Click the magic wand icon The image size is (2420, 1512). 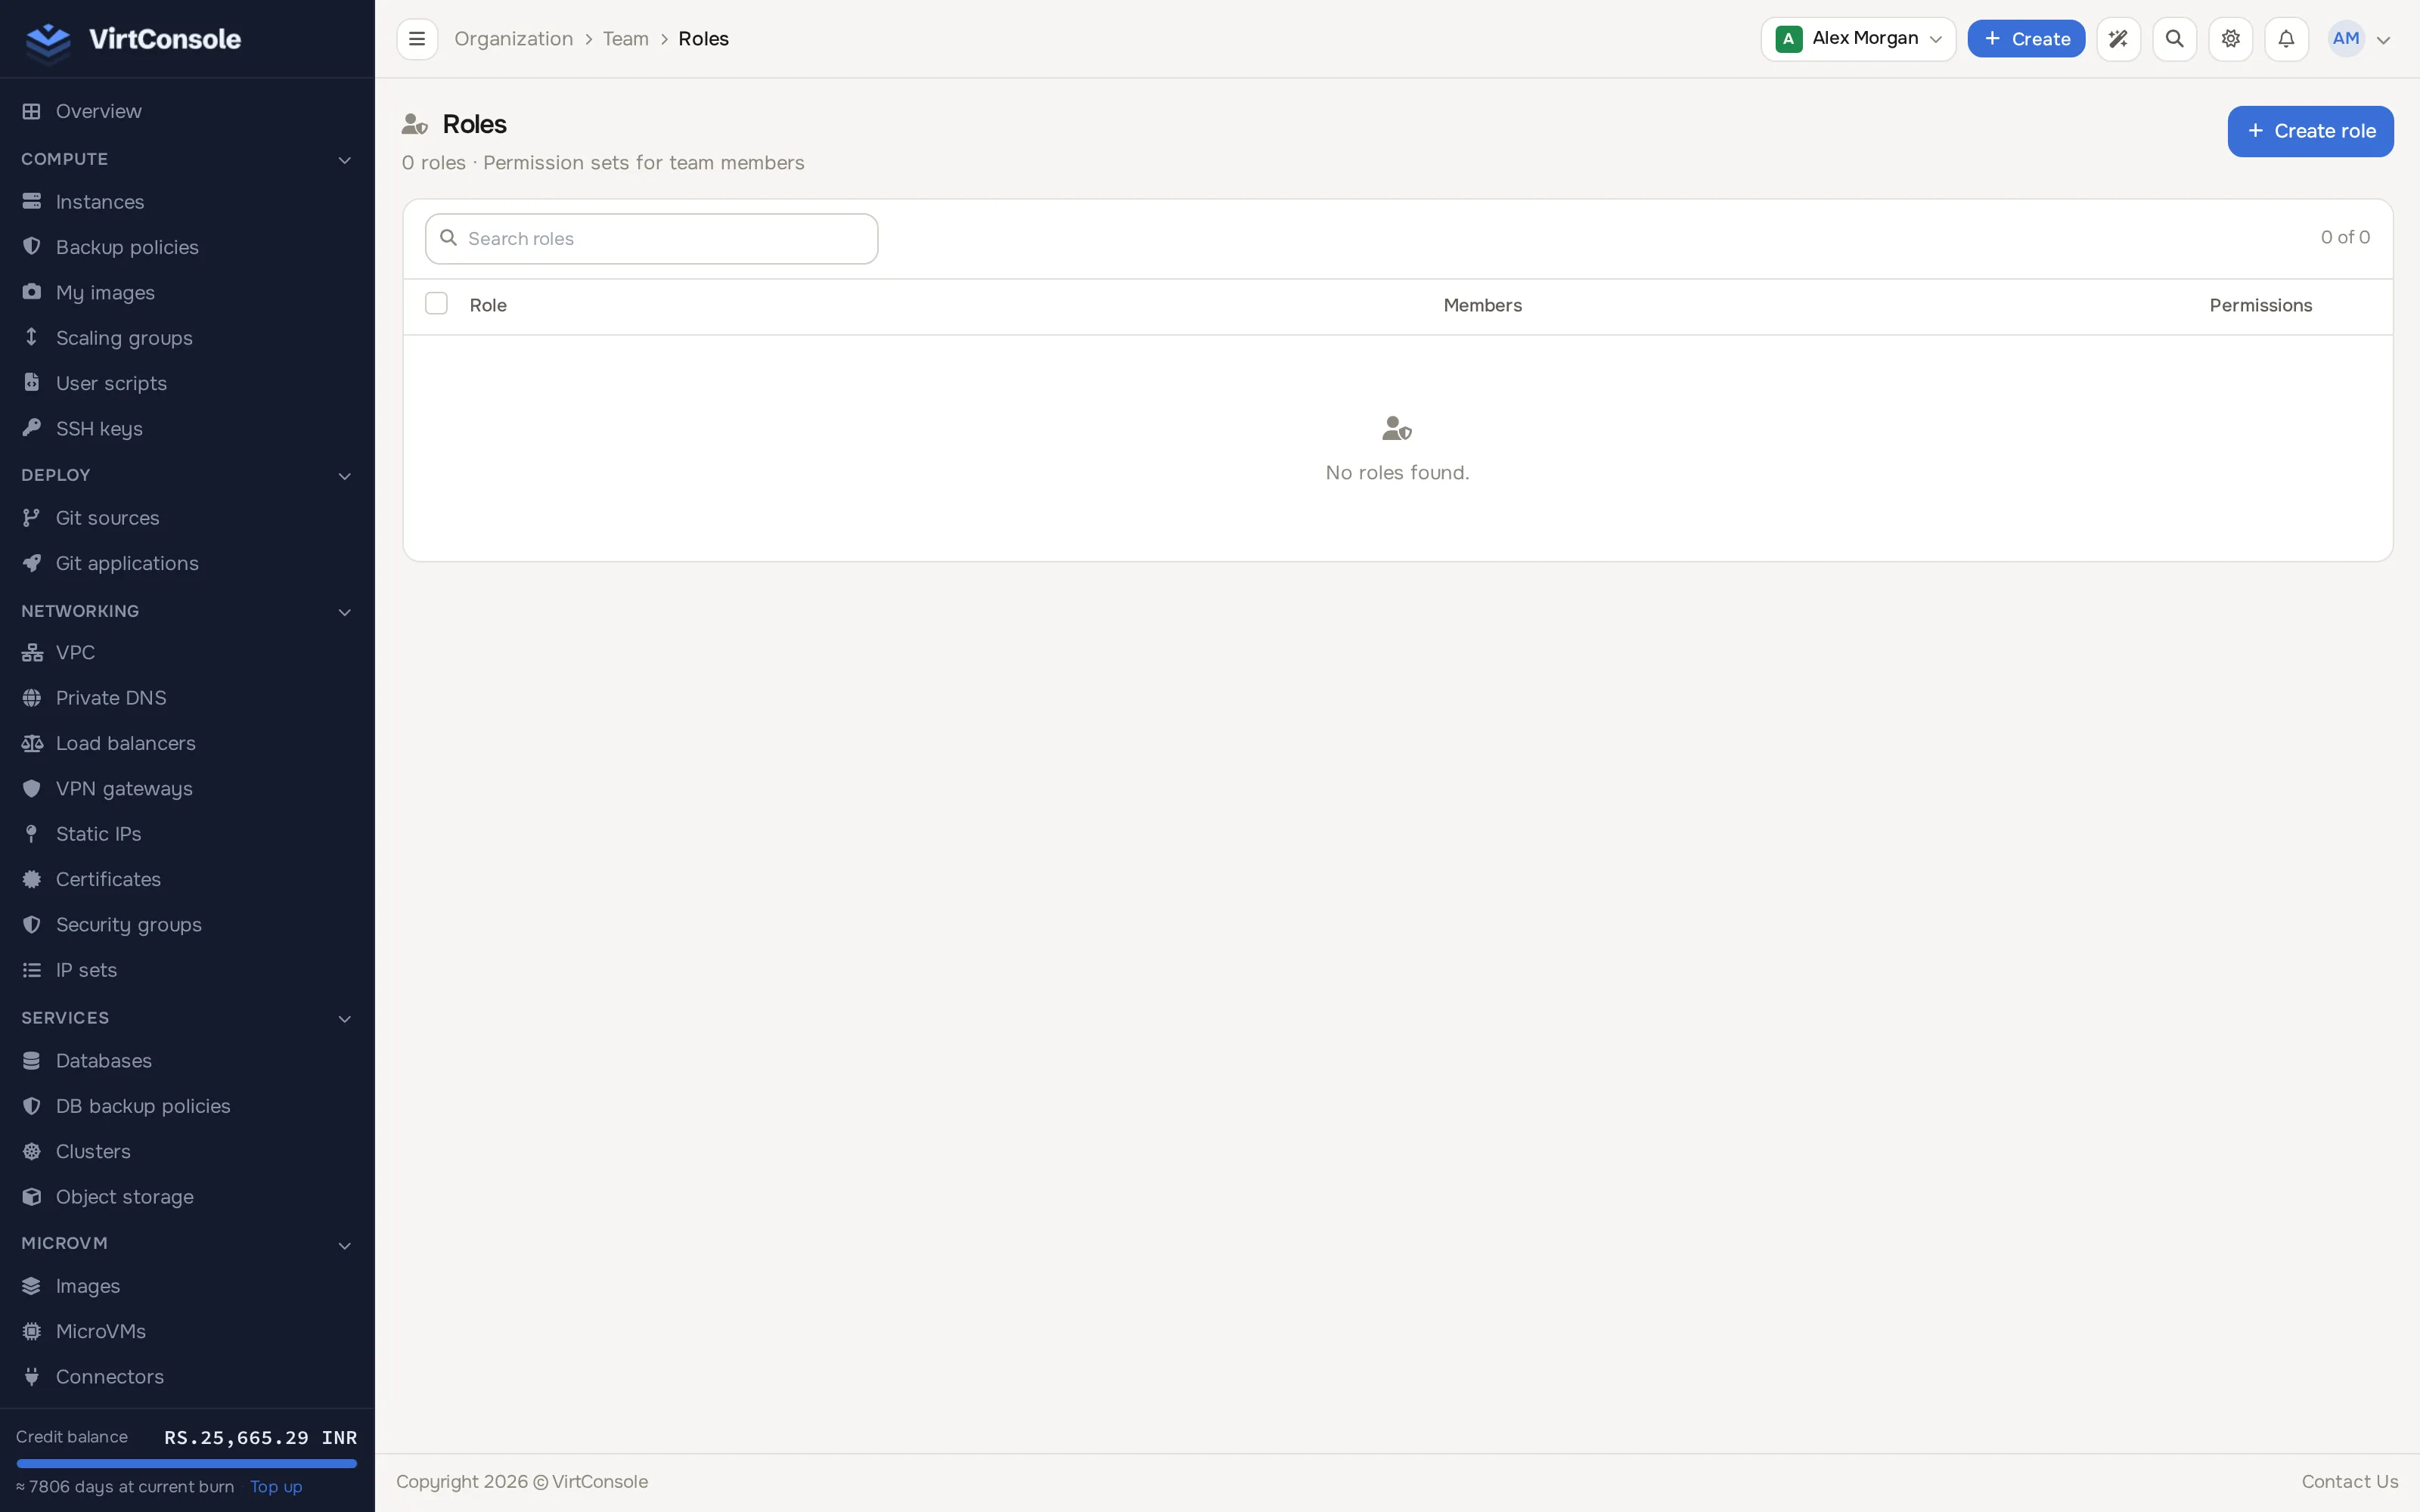coord(2118,39)
